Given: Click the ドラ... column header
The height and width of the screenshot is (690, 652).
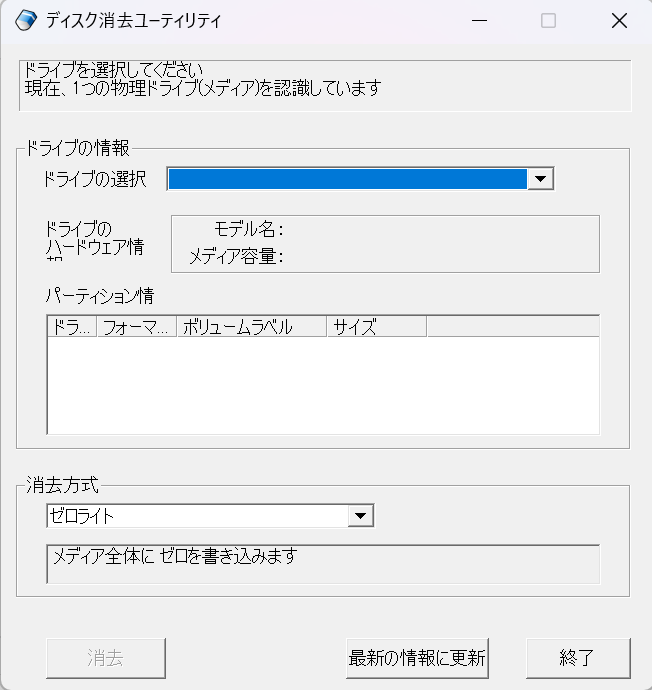Looking at the screenshot, I should click(71, 327).
